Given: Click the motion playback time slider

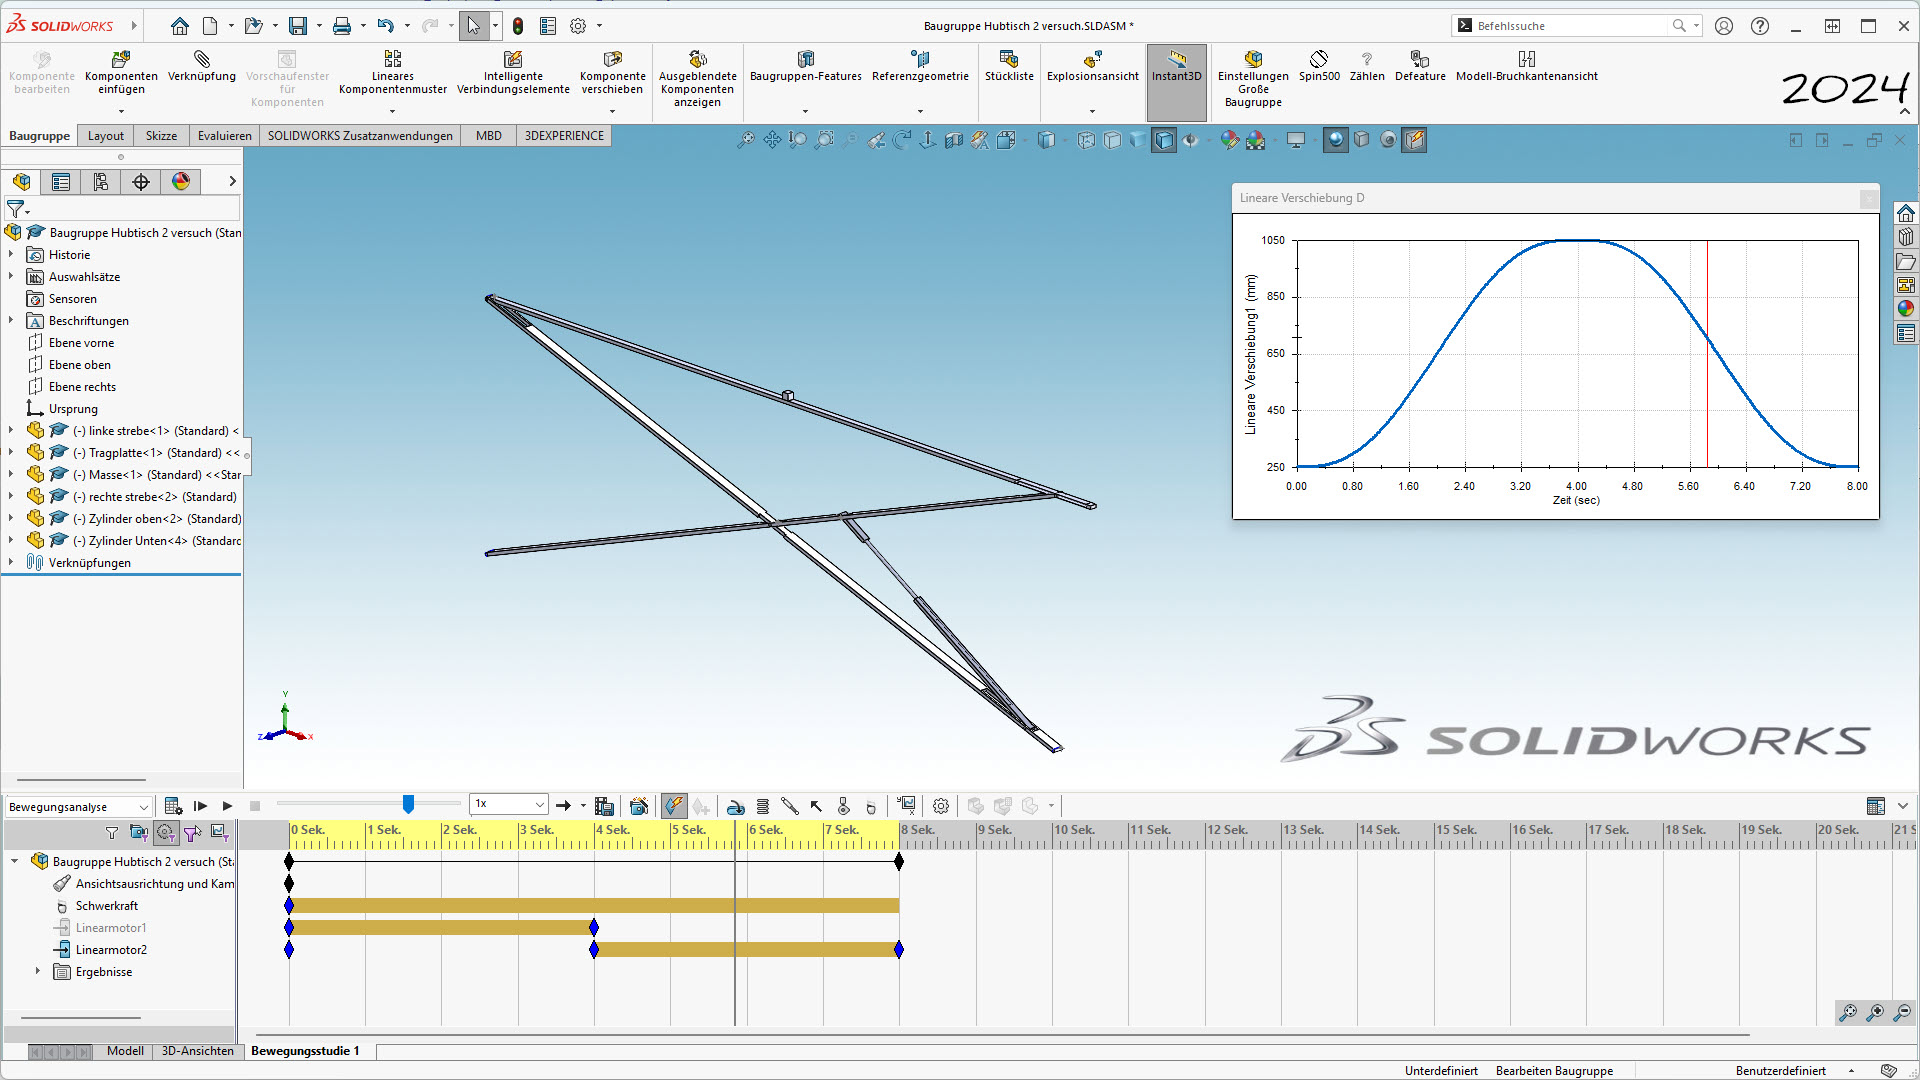Looking at the screenshot, I should pyautogui.click(x=408, y=804).
